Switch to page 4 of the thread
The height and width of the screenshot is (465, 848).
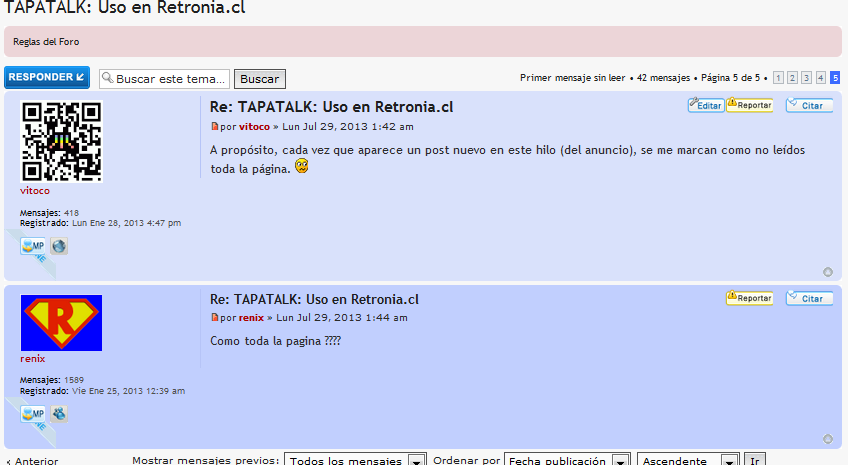click(x=820, y=77)
